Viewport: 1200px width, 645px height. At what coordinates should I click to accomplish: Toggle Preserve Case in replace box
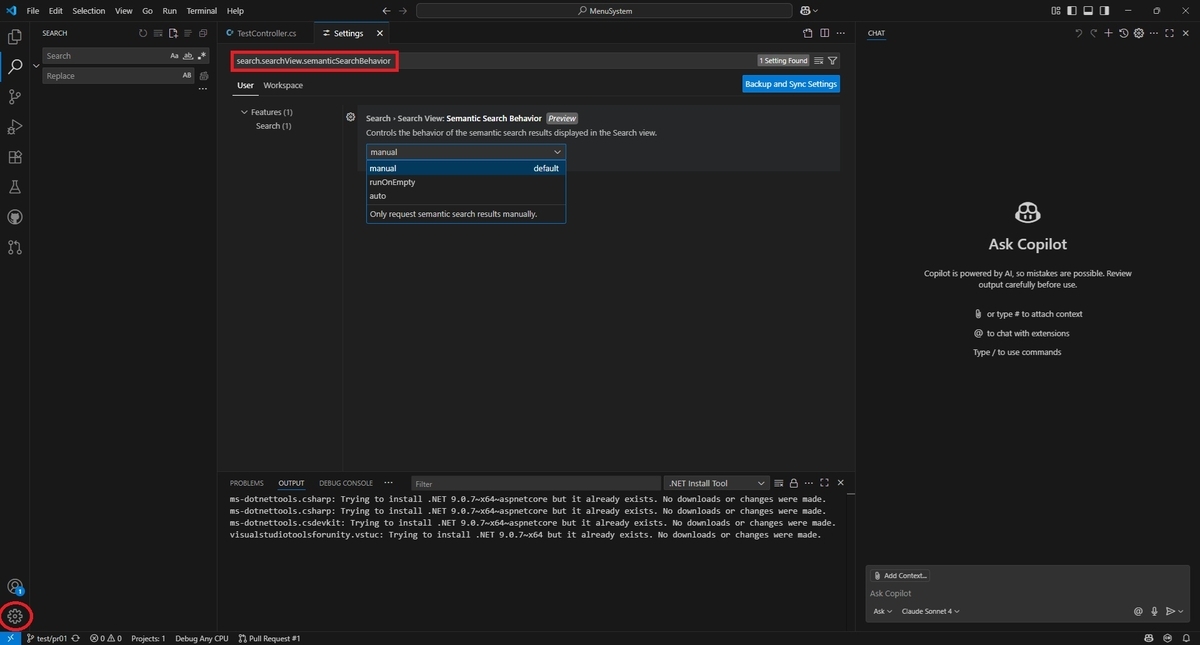pos(187,76)
